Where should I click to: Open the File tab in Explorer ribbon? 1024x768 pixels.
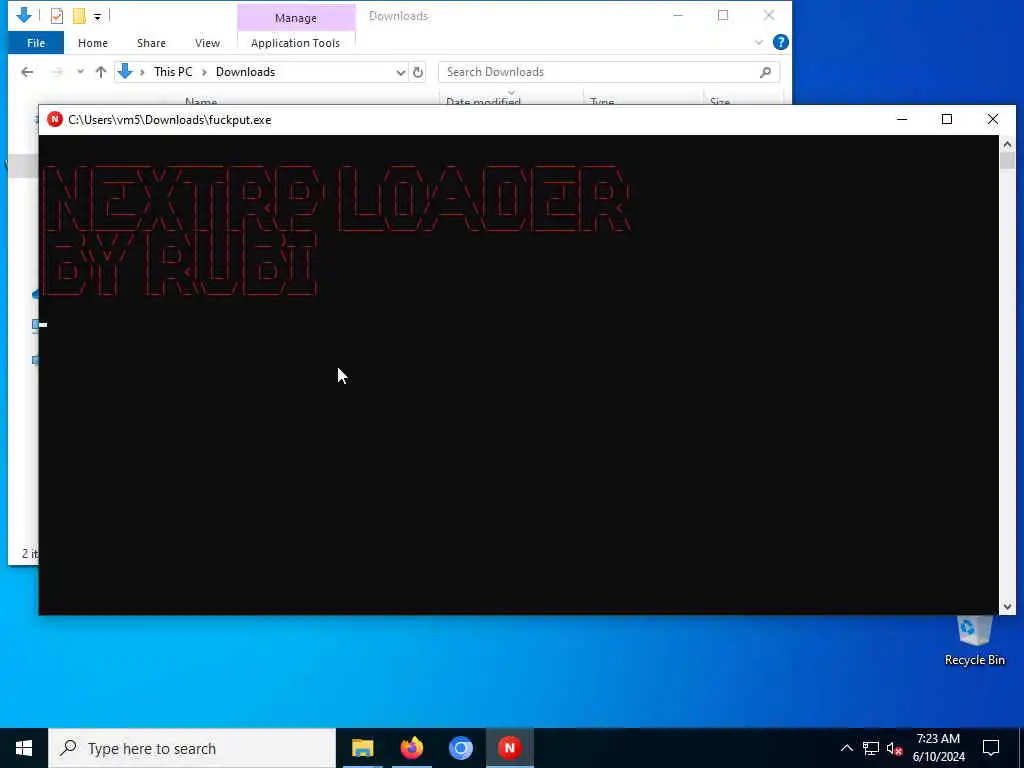tap(36, 43)
